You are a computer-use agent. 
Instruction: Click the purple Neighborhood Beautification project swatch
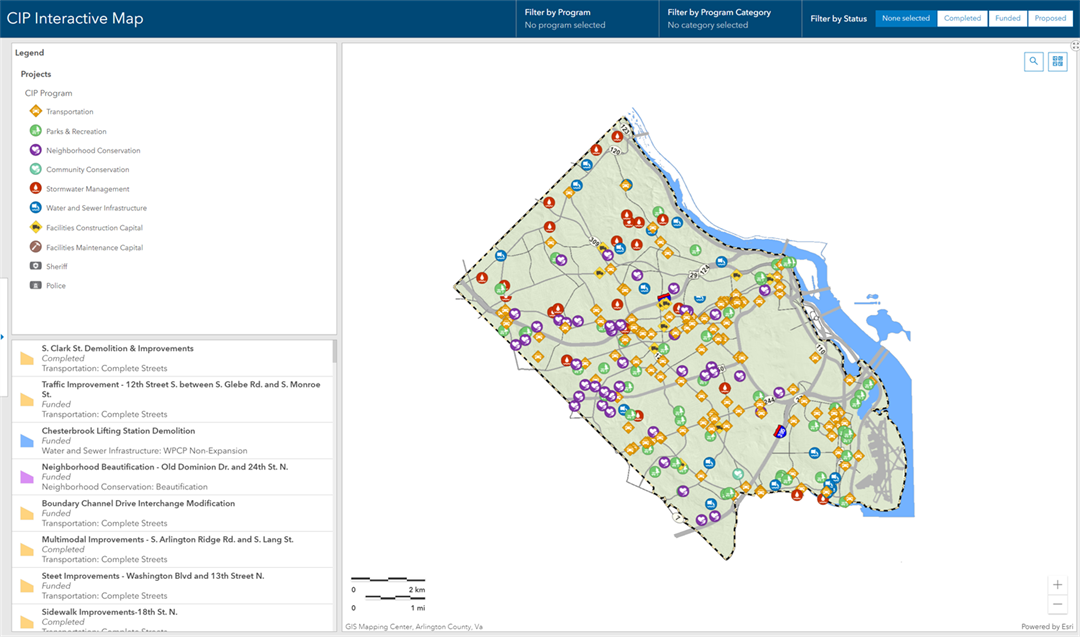pos(27,477)
